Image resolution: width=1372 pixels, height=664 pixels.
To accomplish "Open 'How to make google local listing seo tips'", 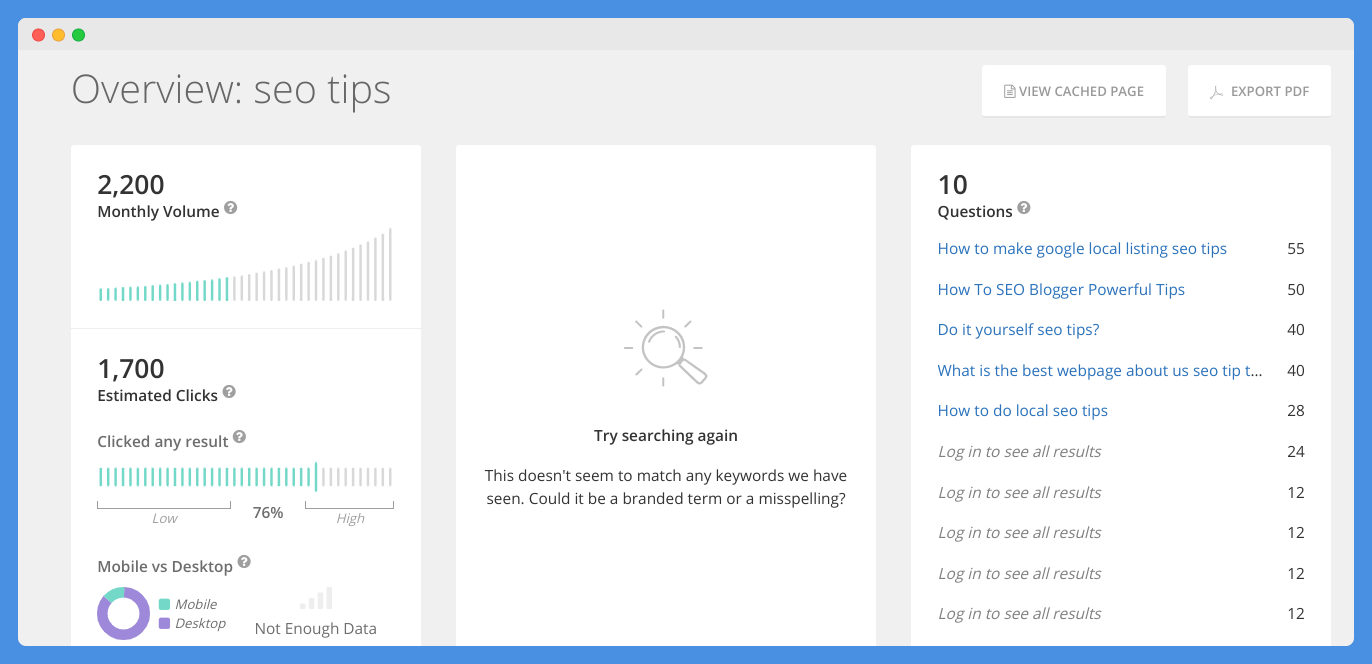I will (1082, 249).
